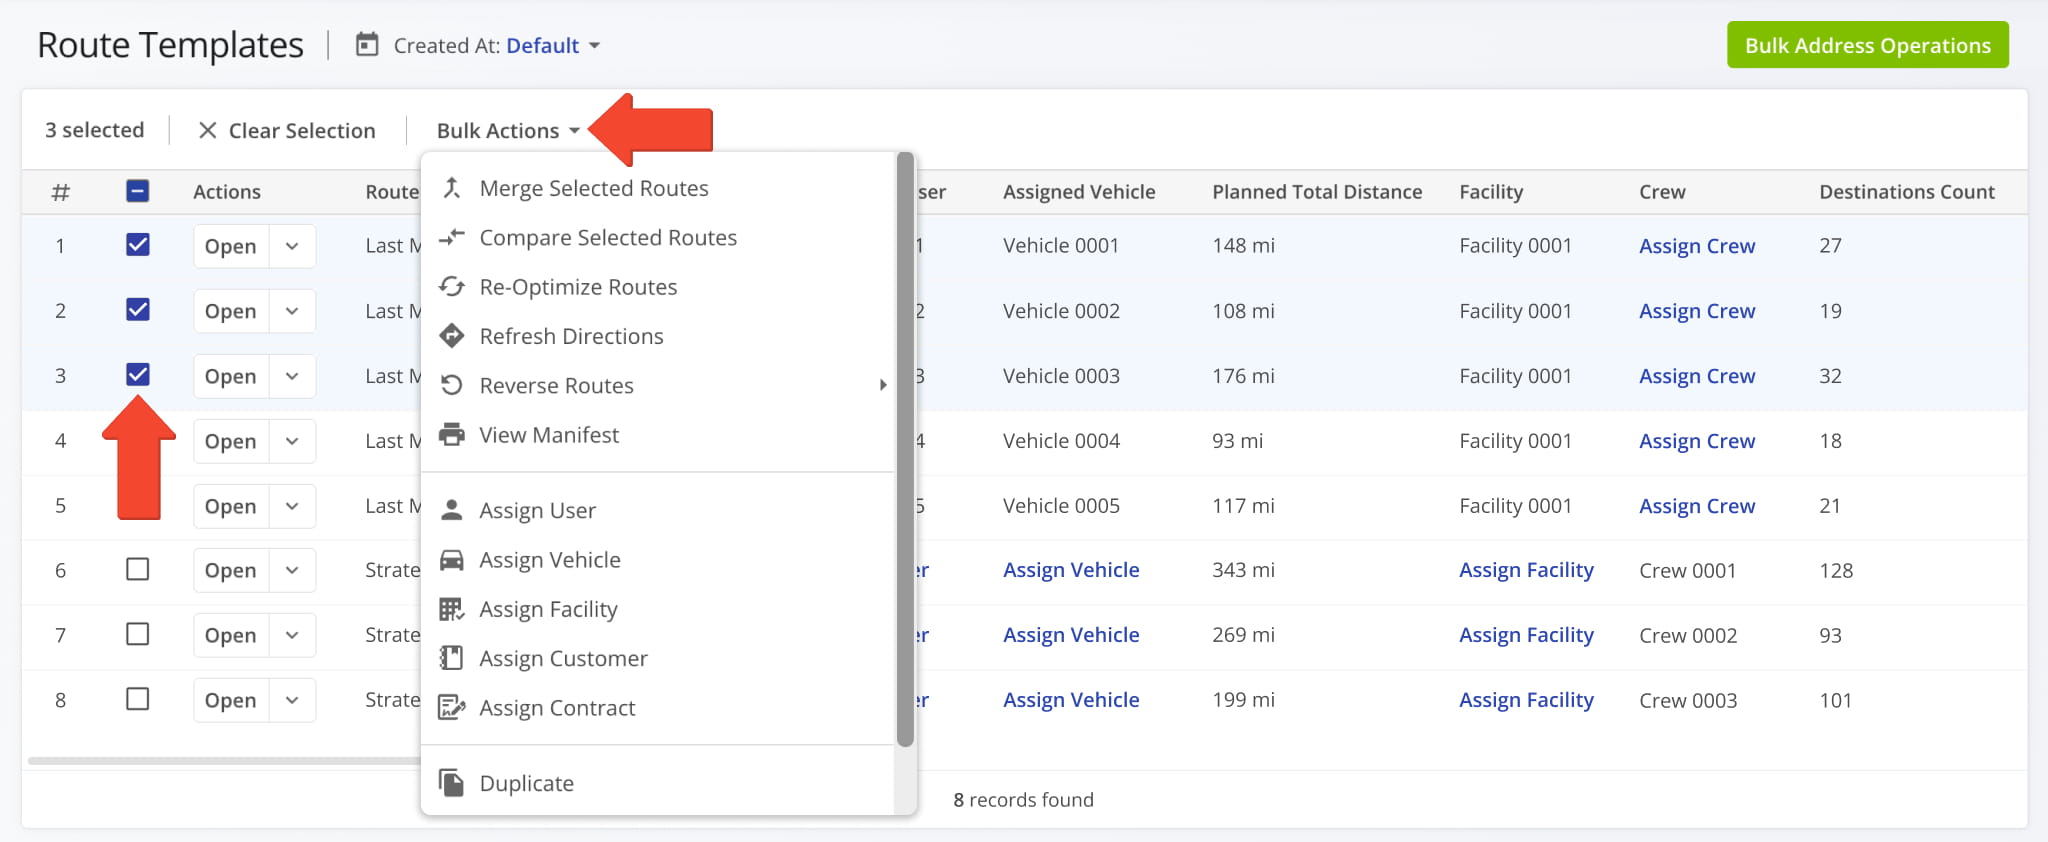Click Assign Facility link for Crew 0002
Image resolution: width=2048 pixels, height=842 pixels.
[1526, 635]
